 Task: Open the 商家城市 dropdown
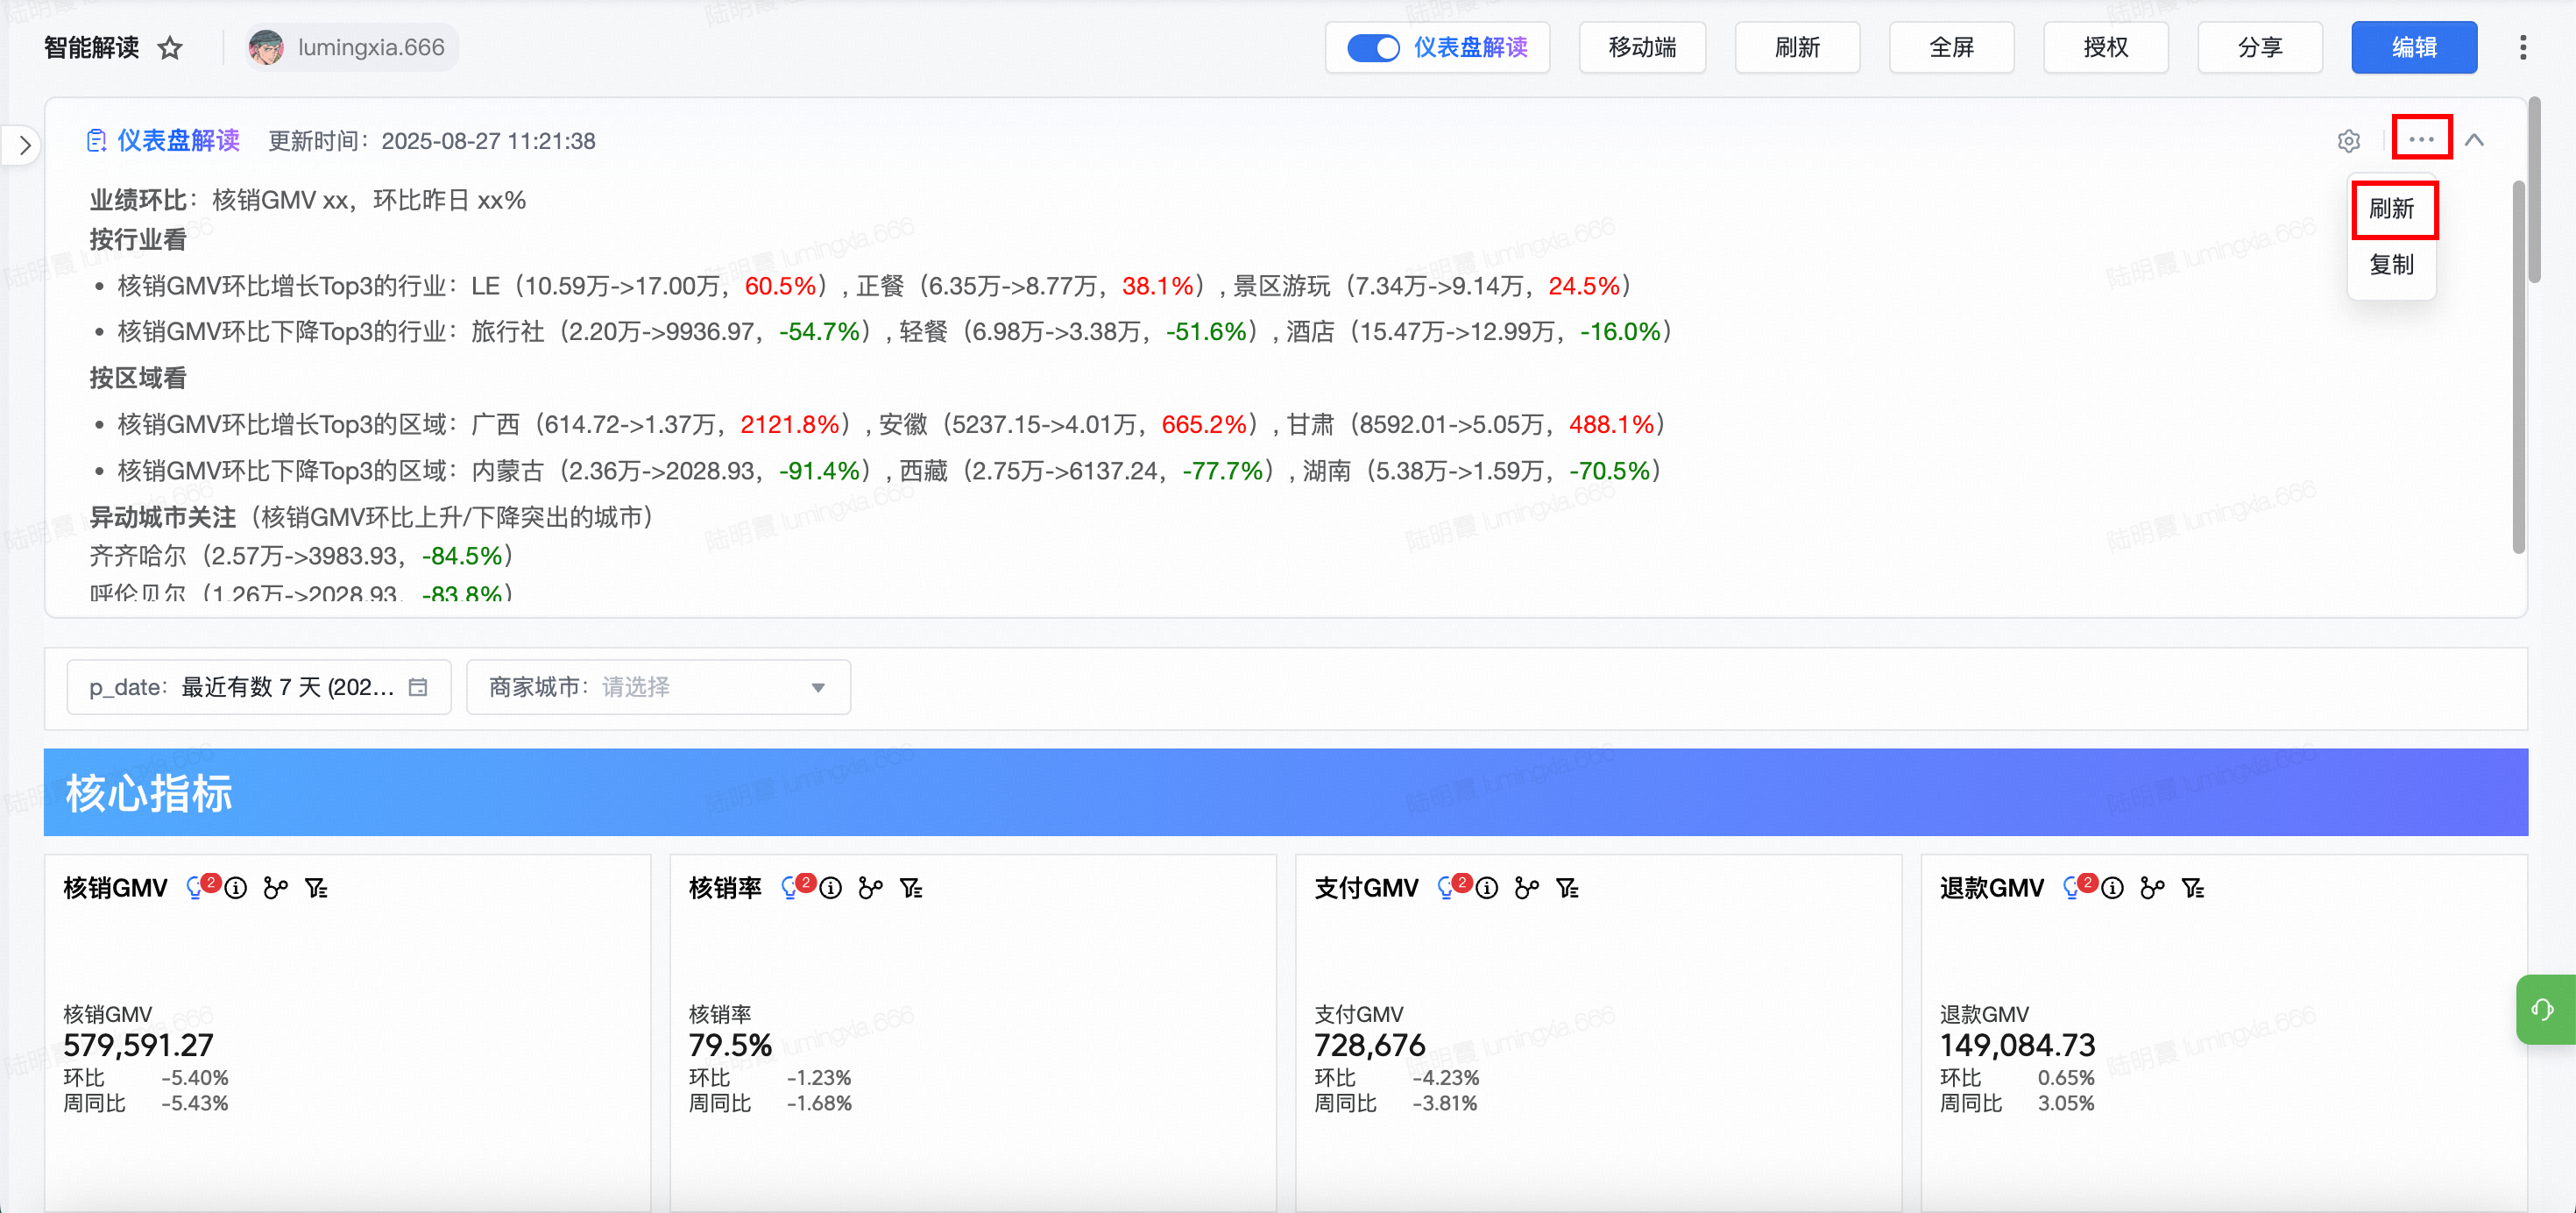tap(658, 687)
